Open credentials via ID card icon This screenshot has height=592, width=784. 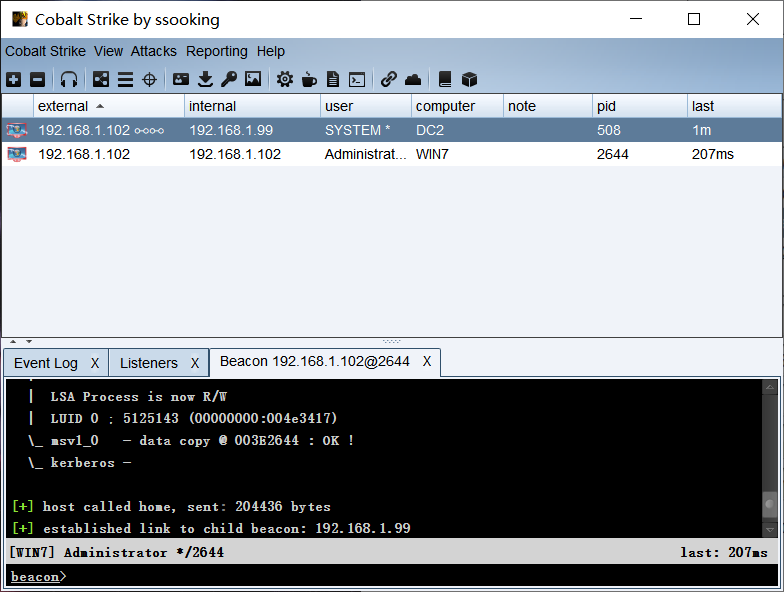pyautogui.click(x=180, y=79)
